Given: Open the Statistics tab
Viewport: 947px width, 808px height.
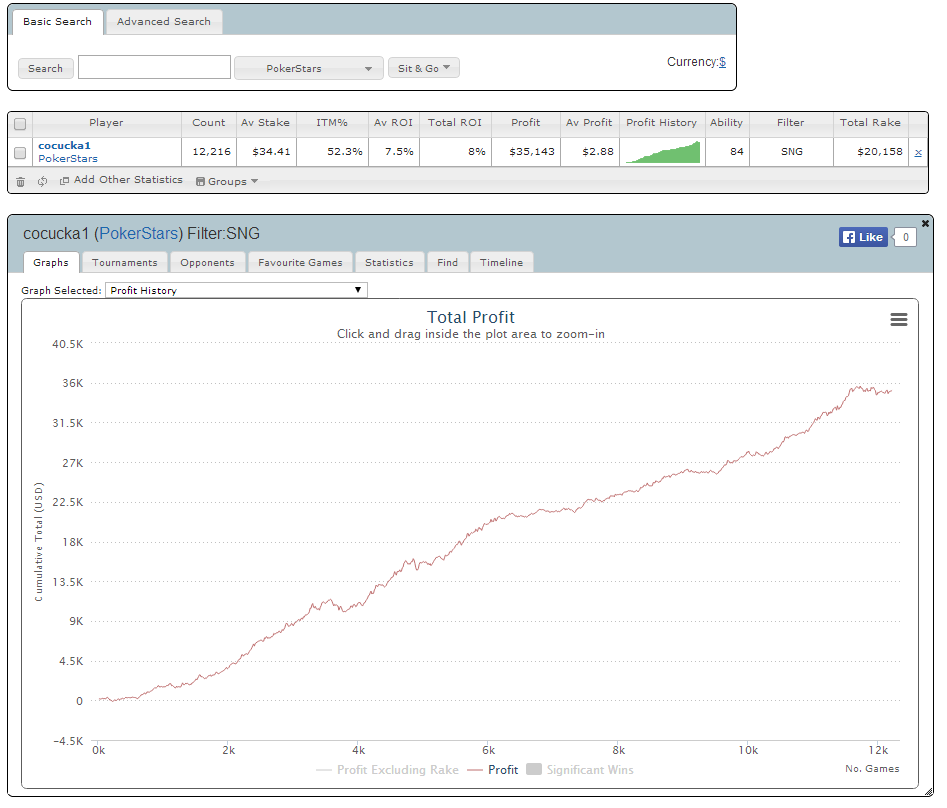Looking at the screenshot, I should pos(390,263).
